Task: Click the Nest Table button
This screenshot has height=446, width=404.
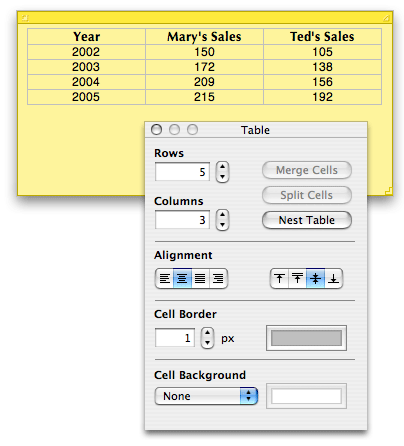Action: coord(307,220)
